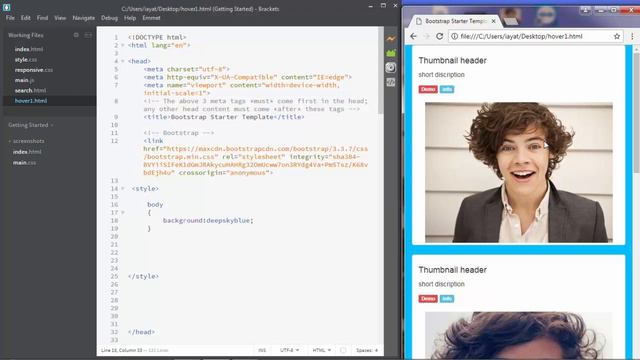The image size is (640, 360).
Task: Expand the screenshots folder
Action: (28, 141)
